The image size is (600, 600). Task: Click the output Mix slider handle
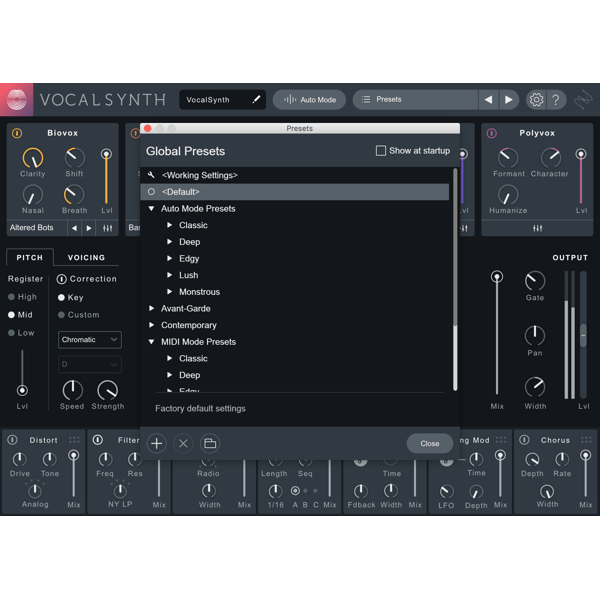pyautogui.click(x=497, y=276)
